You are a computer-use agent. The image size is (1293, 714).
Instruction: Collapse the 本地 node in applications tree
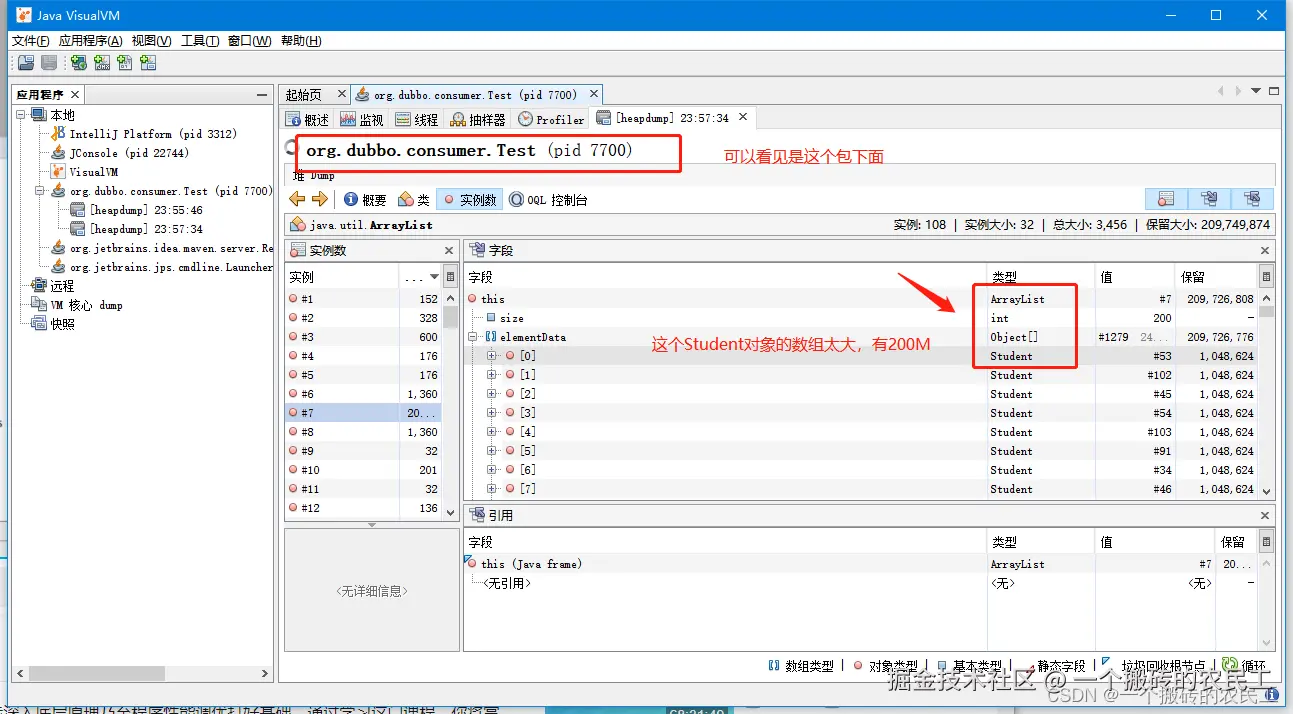(x=22, y=112)
